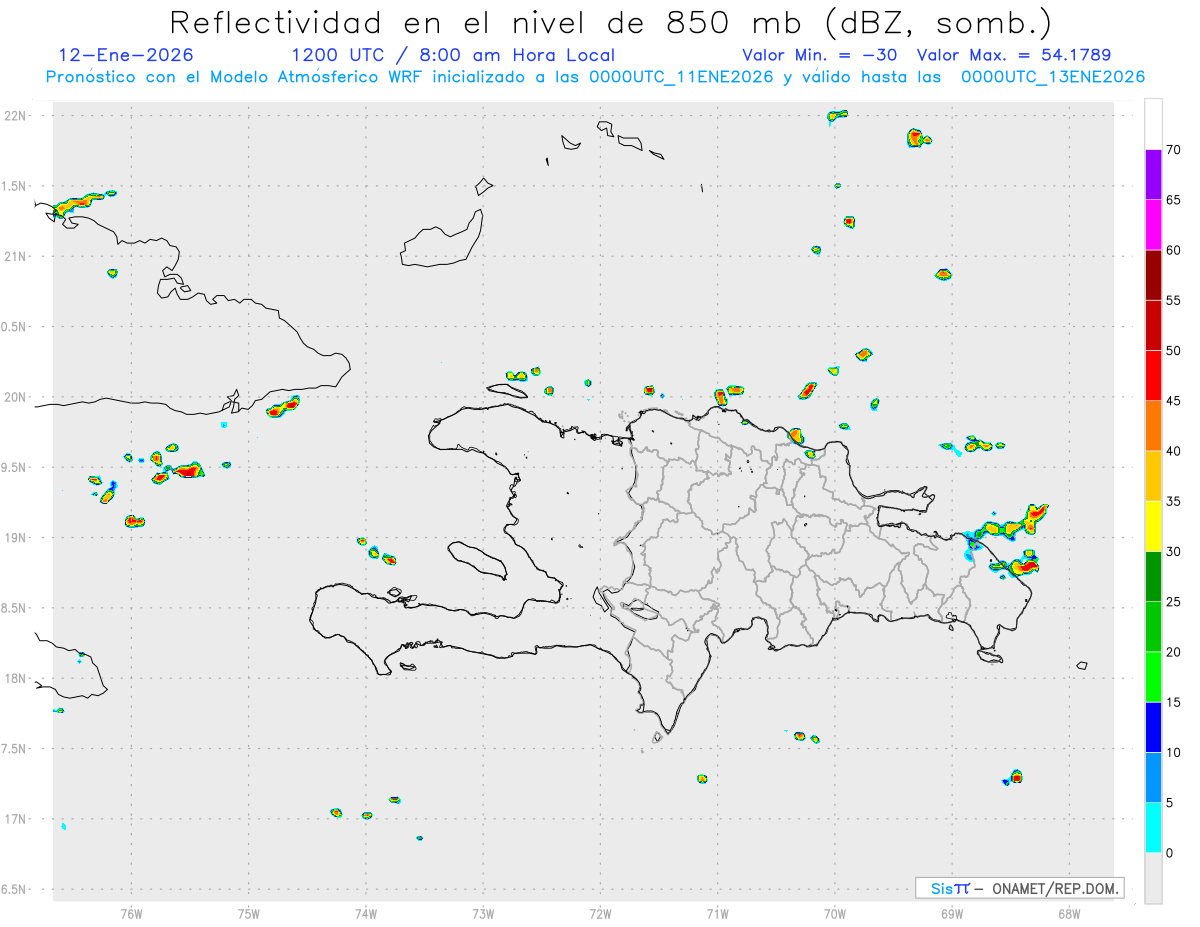The width and height of the screenshot is (1200, 927).
Task: Select the '72W' longitude label
Action: tap(601, 913)
